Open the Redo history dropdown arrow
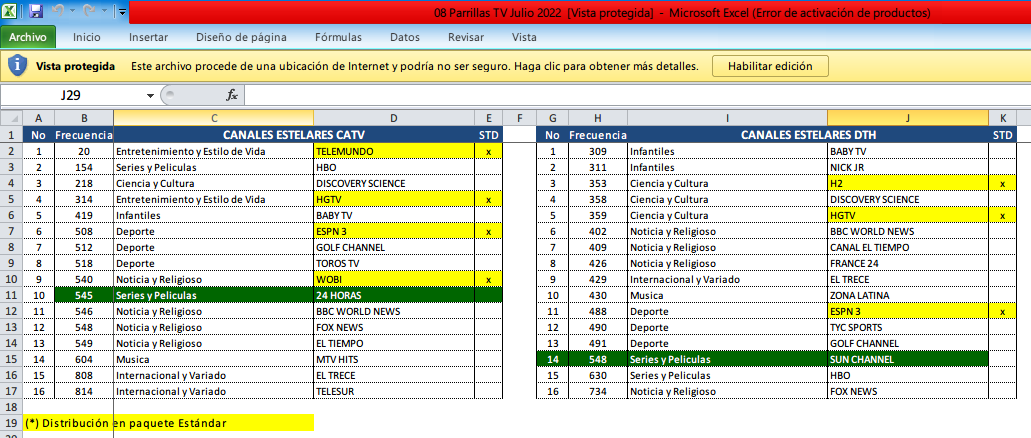The image size is (1031, 438). point(103,12)
